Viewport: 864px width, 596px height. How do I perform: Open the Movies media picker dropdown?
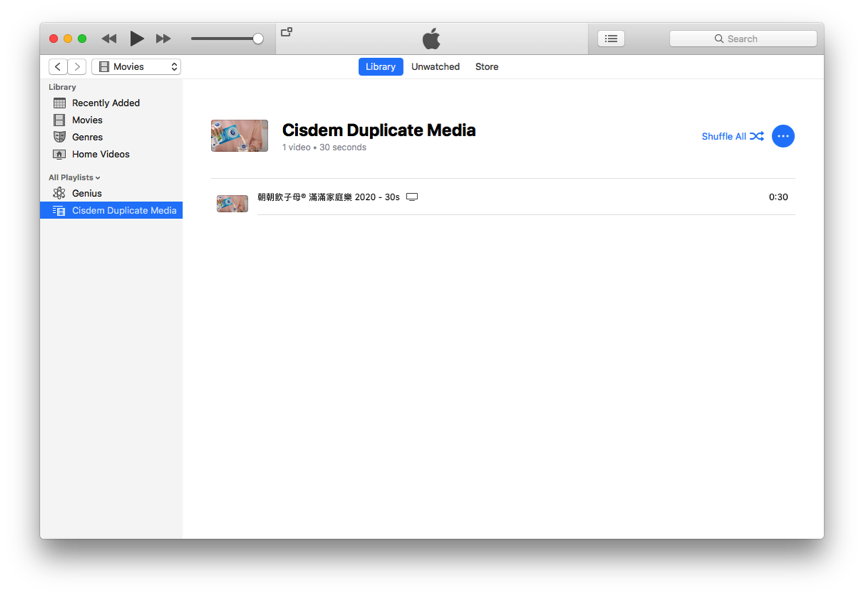tap(136, 67)
